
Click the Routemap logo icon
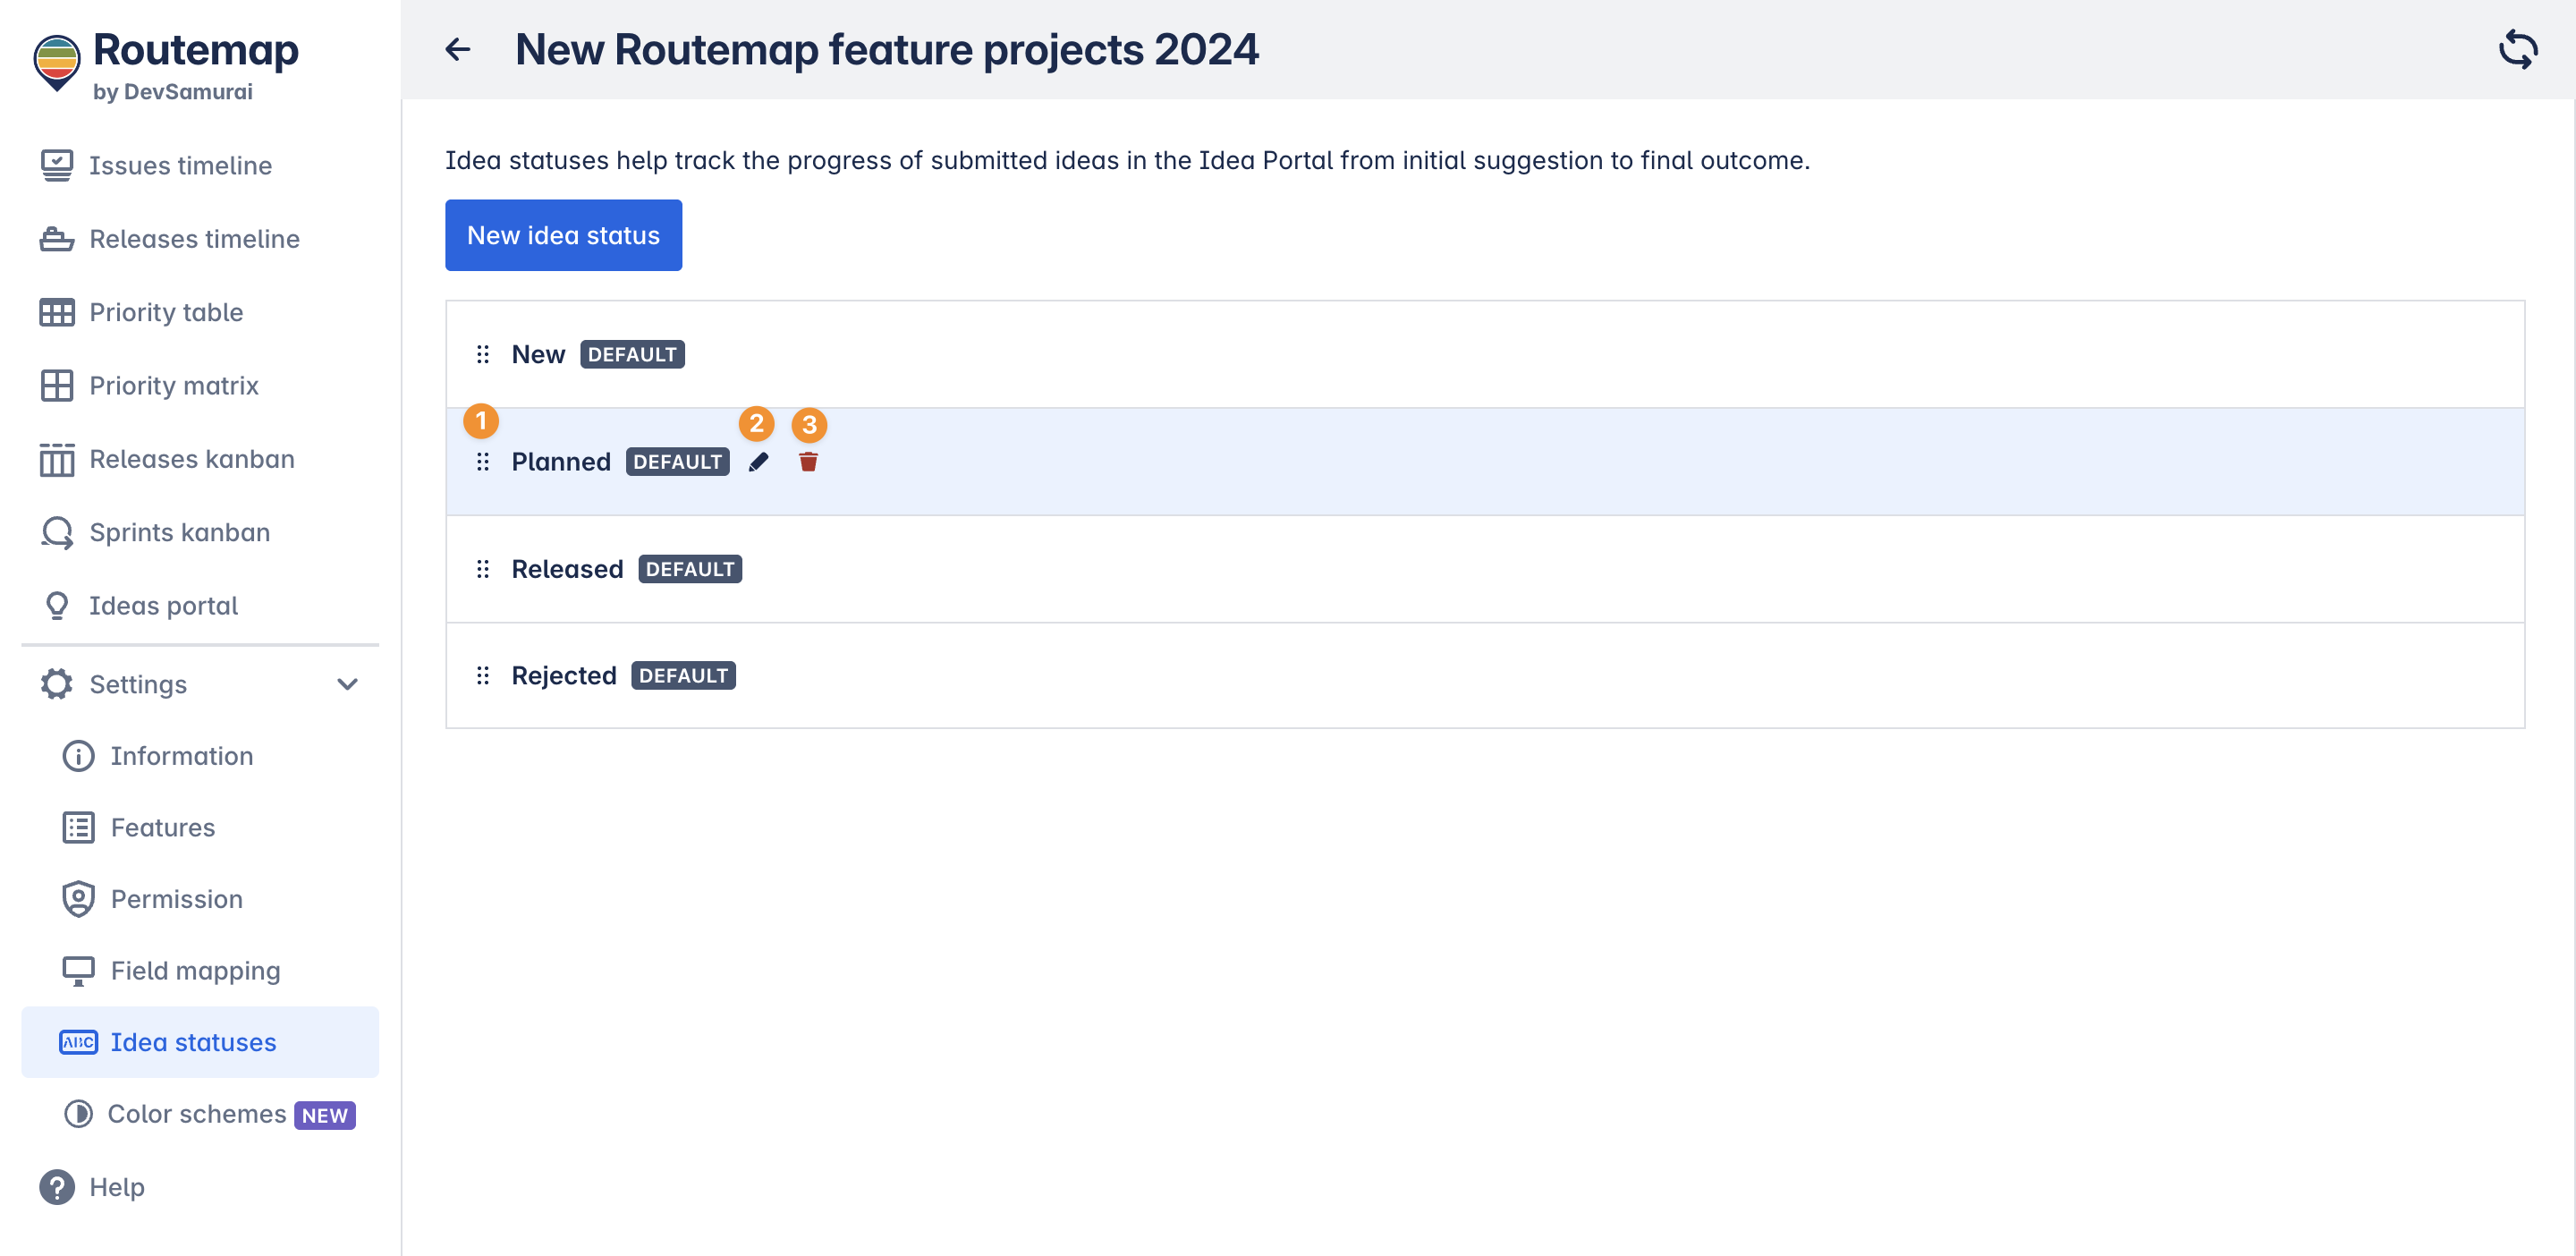[x=57, y=62]
